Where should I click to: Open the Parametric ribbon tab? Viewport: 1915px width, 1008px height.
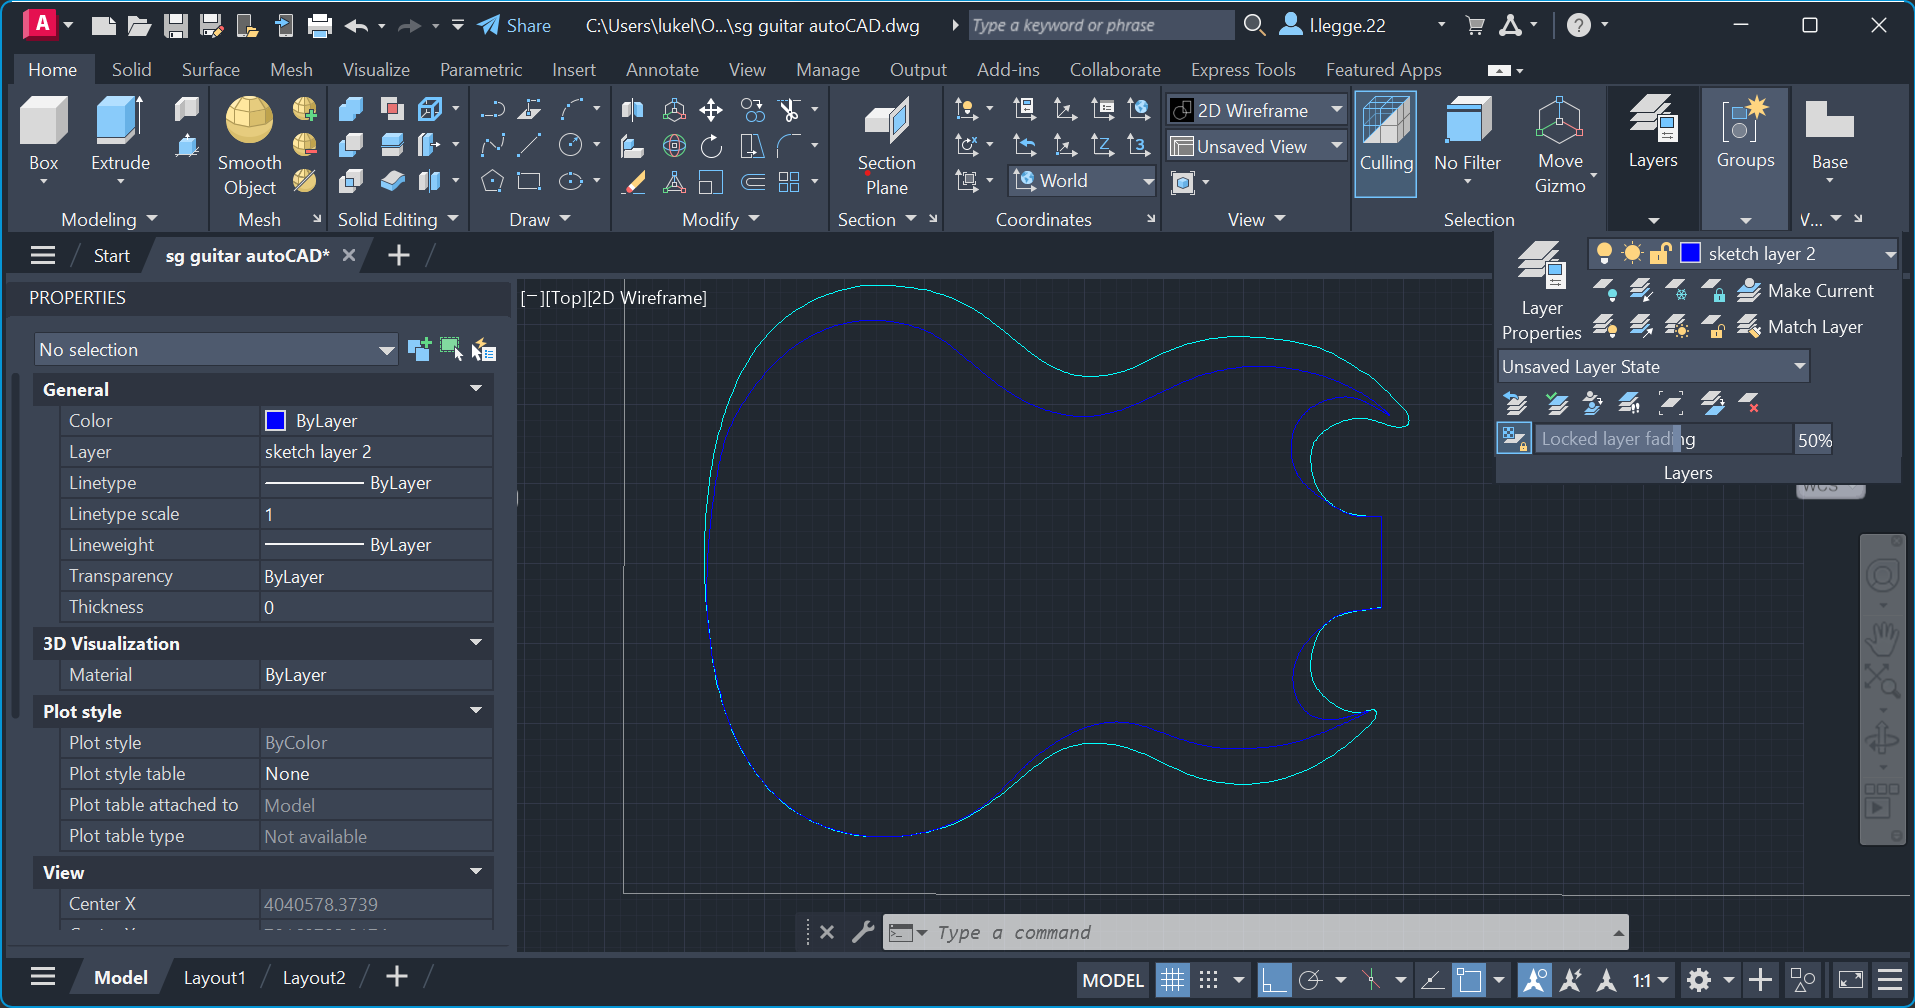pyautogui.click(x=481, y=69)
